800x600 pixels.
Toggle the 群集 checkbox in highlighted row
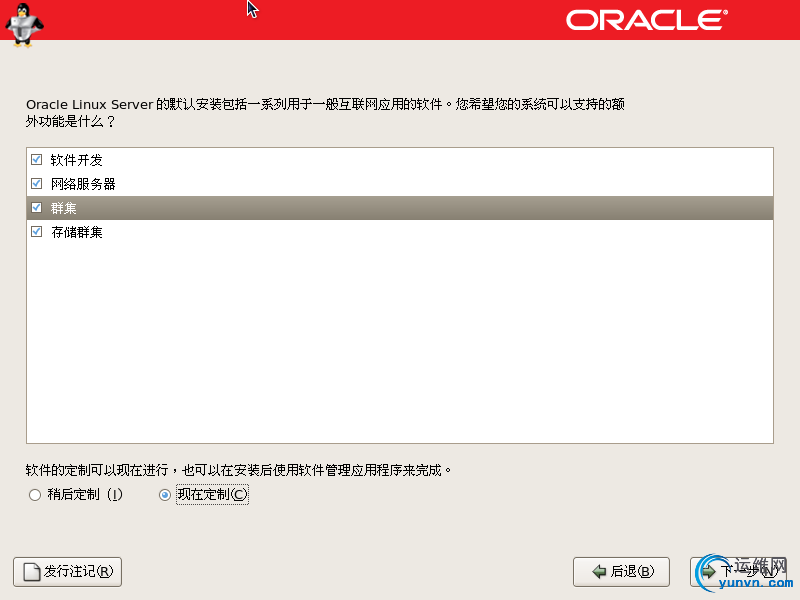point(36,208)
